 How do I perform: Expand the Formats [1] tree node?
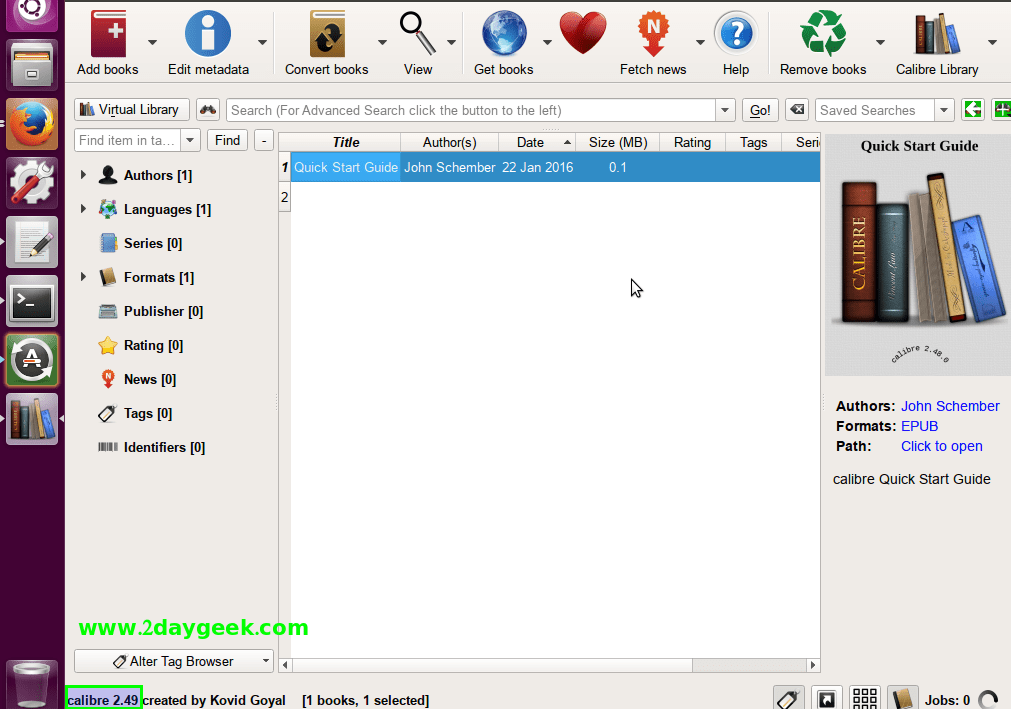point(83,277)
